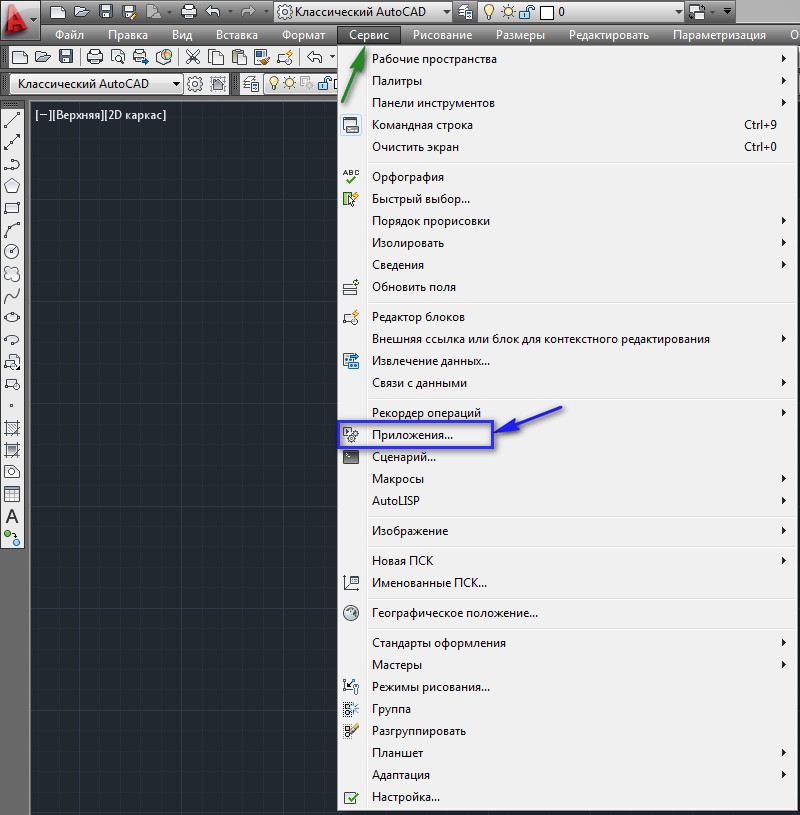Select the Hatch tool
The image size is (800, 815).
tap(12, 428)
